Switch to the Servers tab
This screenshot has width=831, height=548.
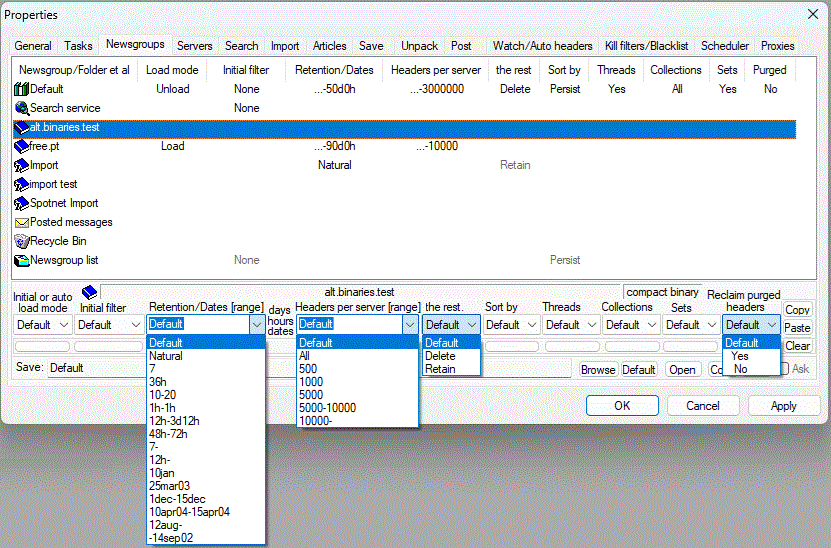coord(194,46)
